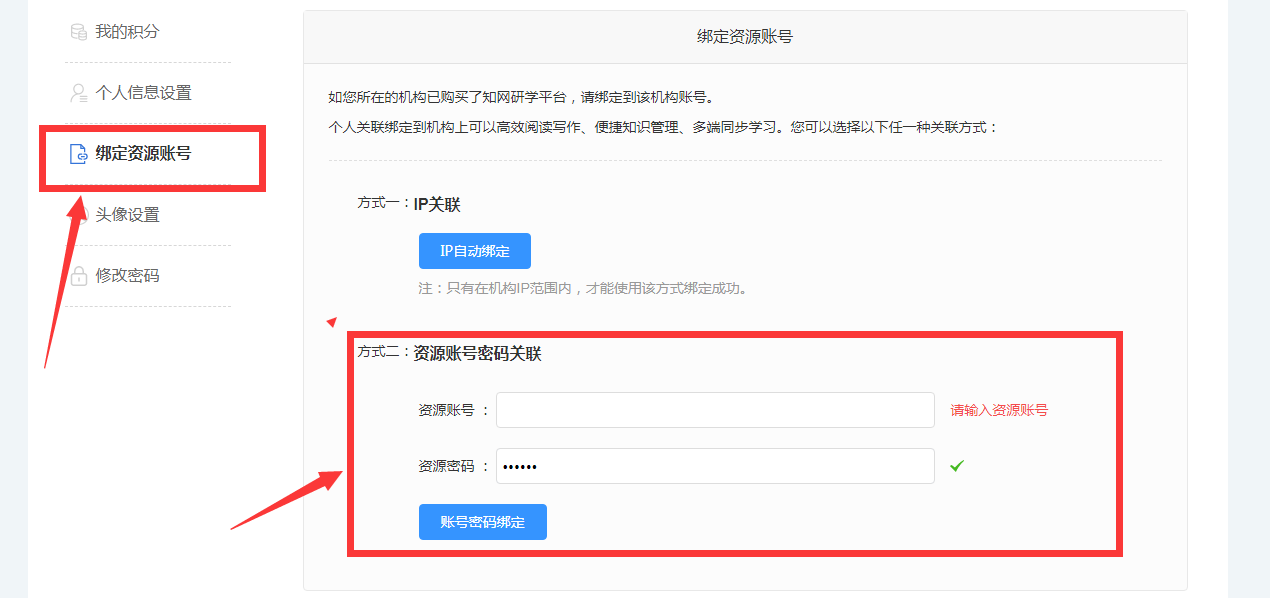Click the 绑定资源账号 panel header title
Viewport: 1270px width, 598px height.
click(x=745, y=37)
